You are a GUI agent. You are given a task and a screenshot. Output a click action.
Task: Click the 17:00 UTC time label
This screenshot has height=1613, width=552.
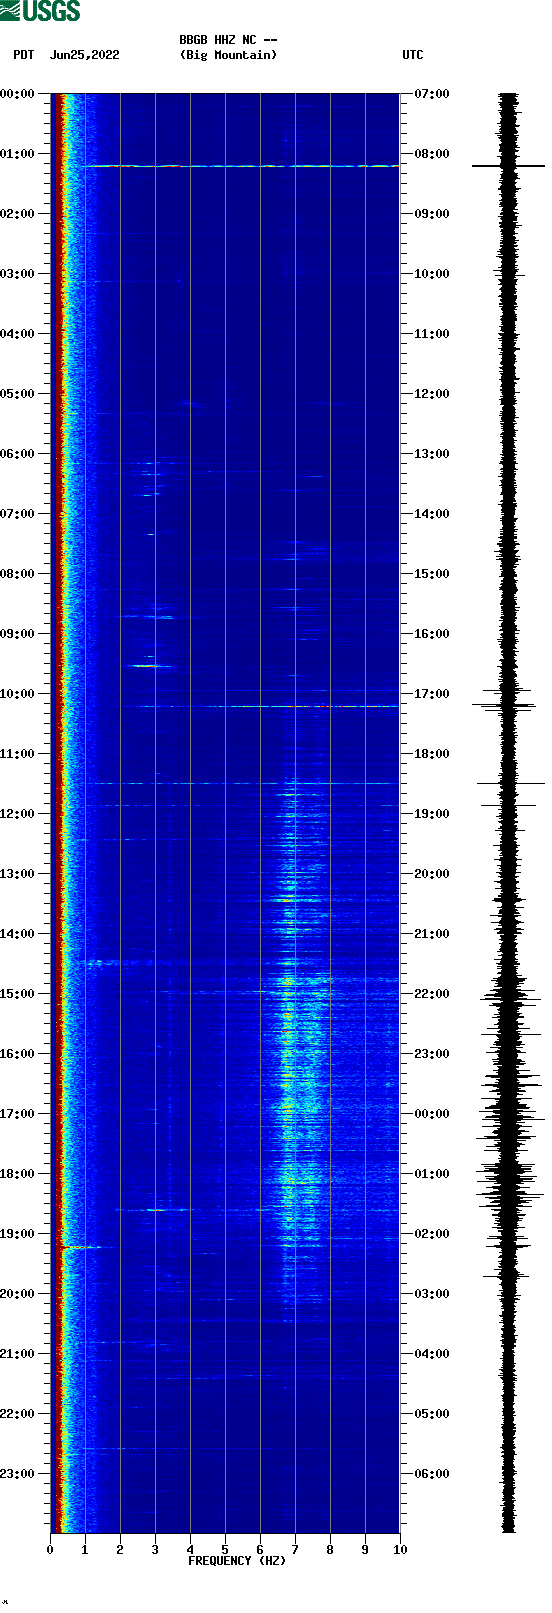coord(432,694)
